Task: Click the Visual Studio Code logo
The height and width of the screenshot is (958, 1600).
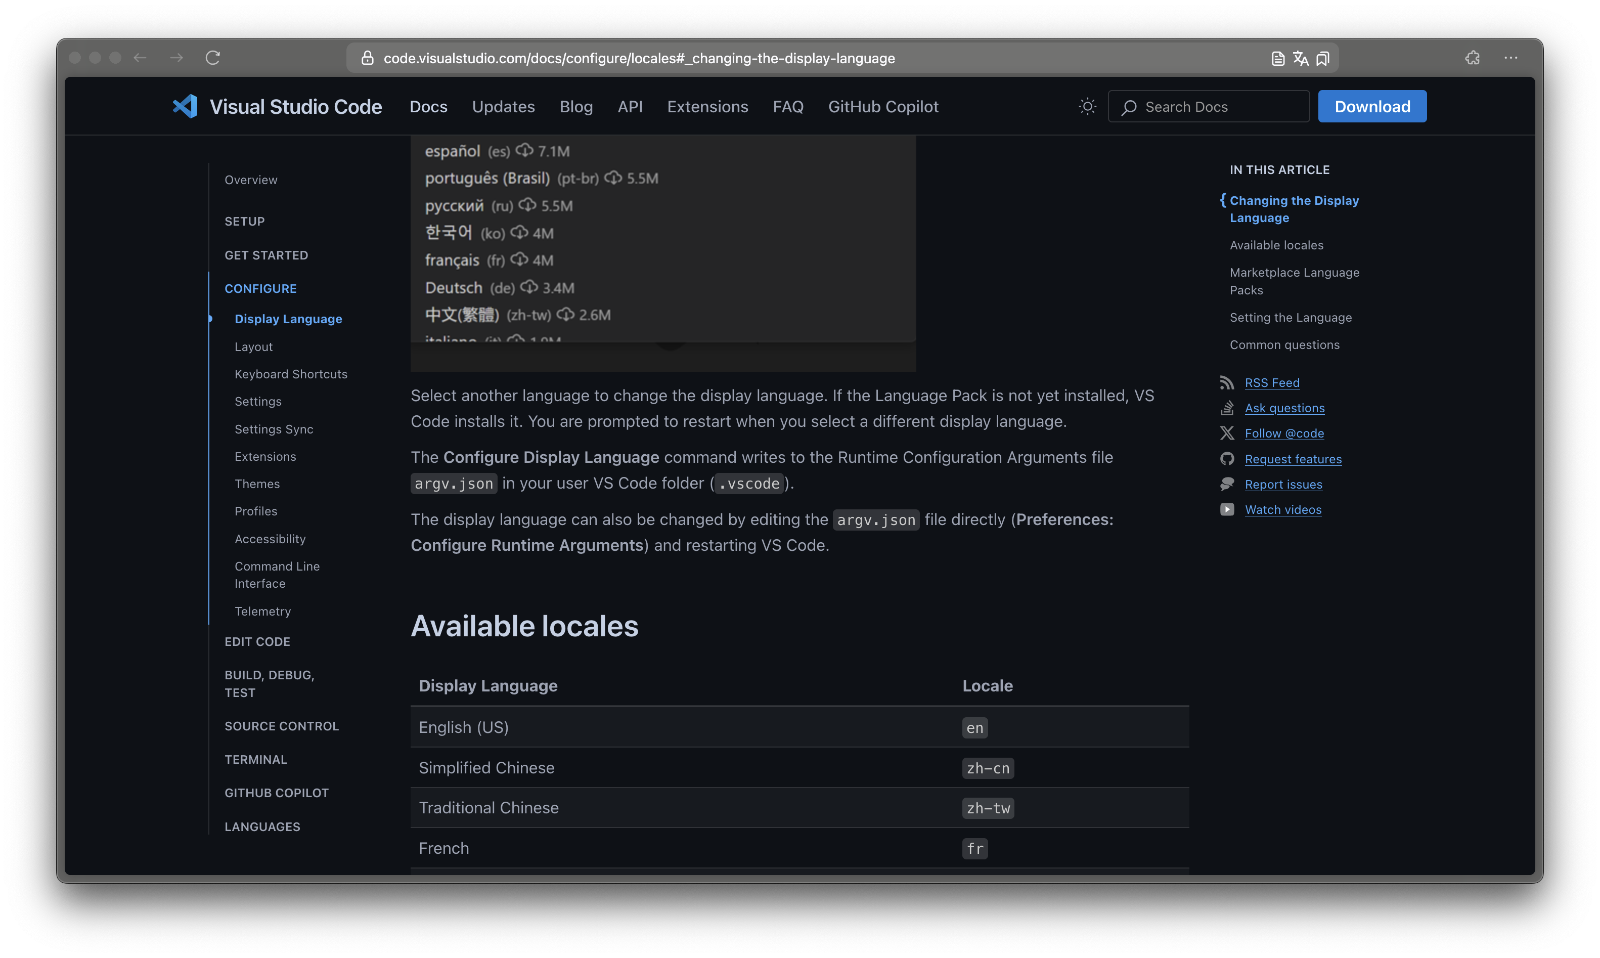Action: 185,106
